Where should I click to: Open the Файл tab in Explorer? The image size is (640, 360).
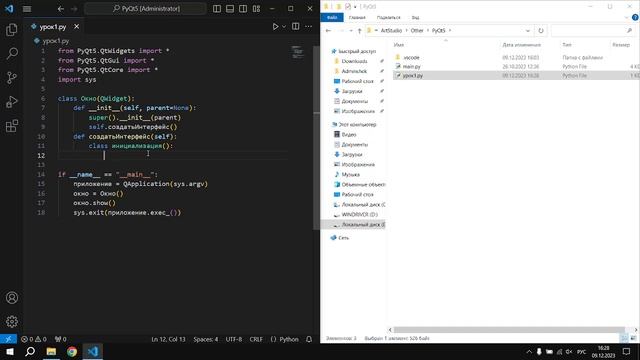coord(332,18)
